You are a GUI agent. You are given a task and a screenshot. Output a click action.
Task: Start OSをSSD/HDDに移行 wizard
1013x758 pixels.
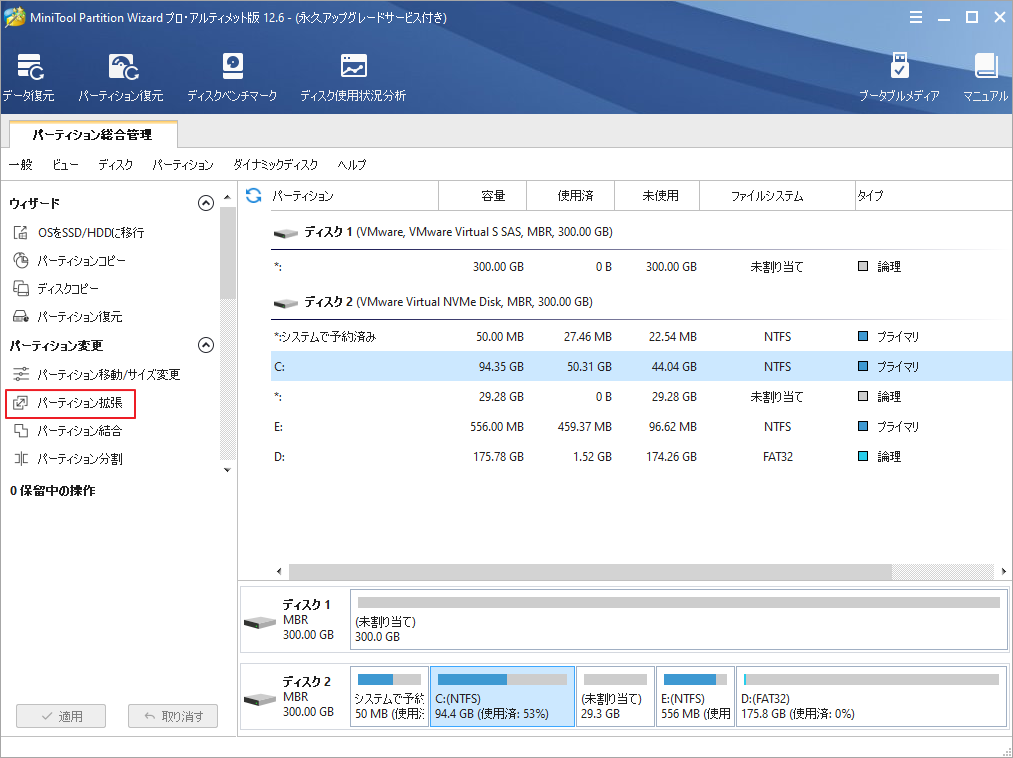(90, 233)
